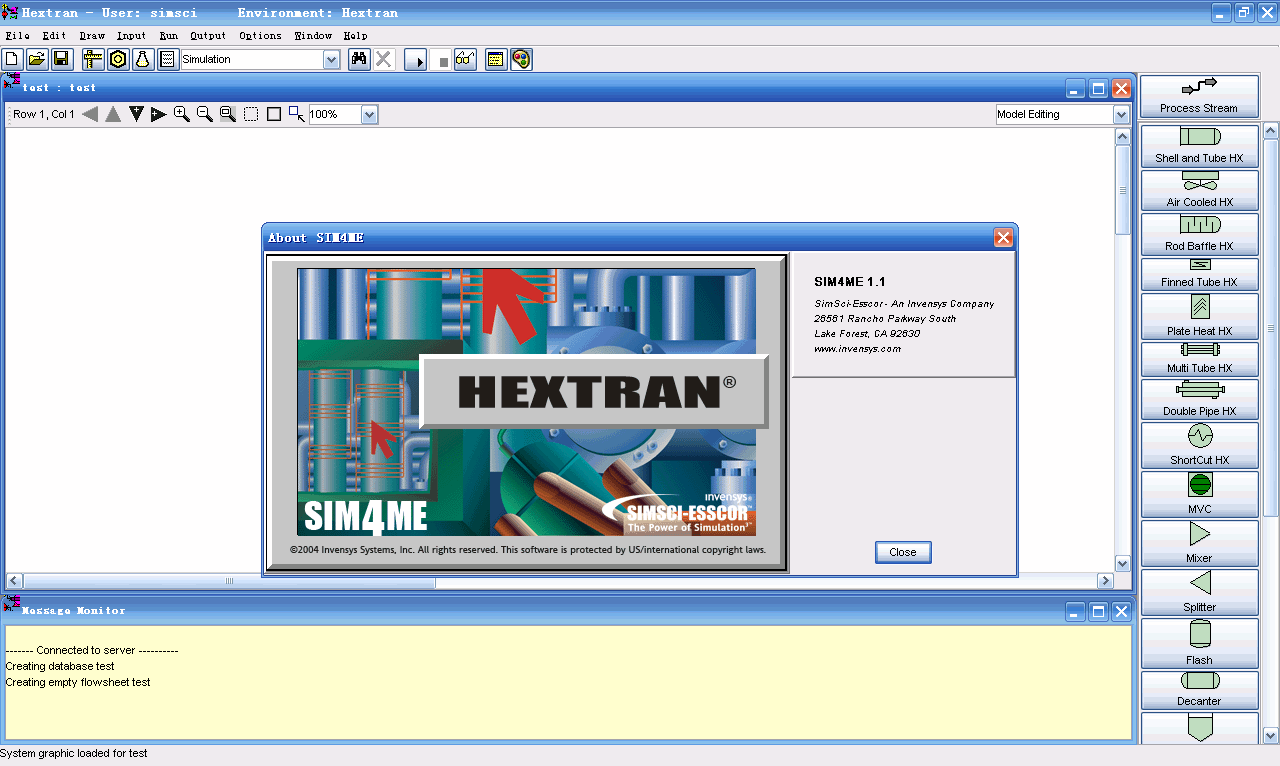Screen dimensions: 1280x766
Task: Select Air Cooled HX unit
Action: [x=1199, y=190]
